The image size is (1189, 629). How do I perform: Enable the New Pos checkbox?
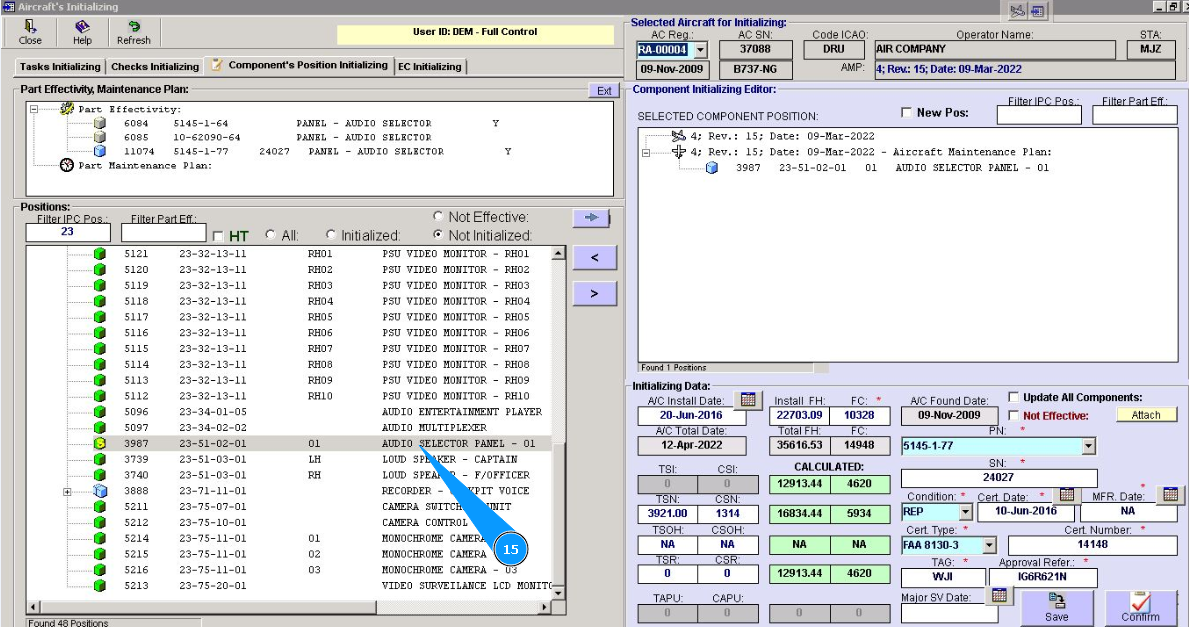tap(906, 113)
